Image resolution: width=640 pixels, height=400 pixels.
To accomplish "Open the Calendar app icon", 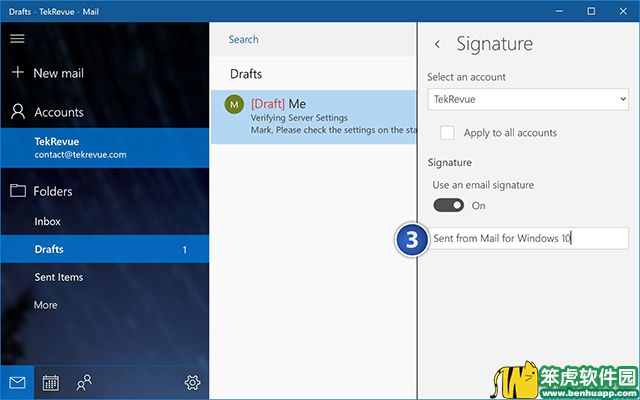I will click(51, 382).
